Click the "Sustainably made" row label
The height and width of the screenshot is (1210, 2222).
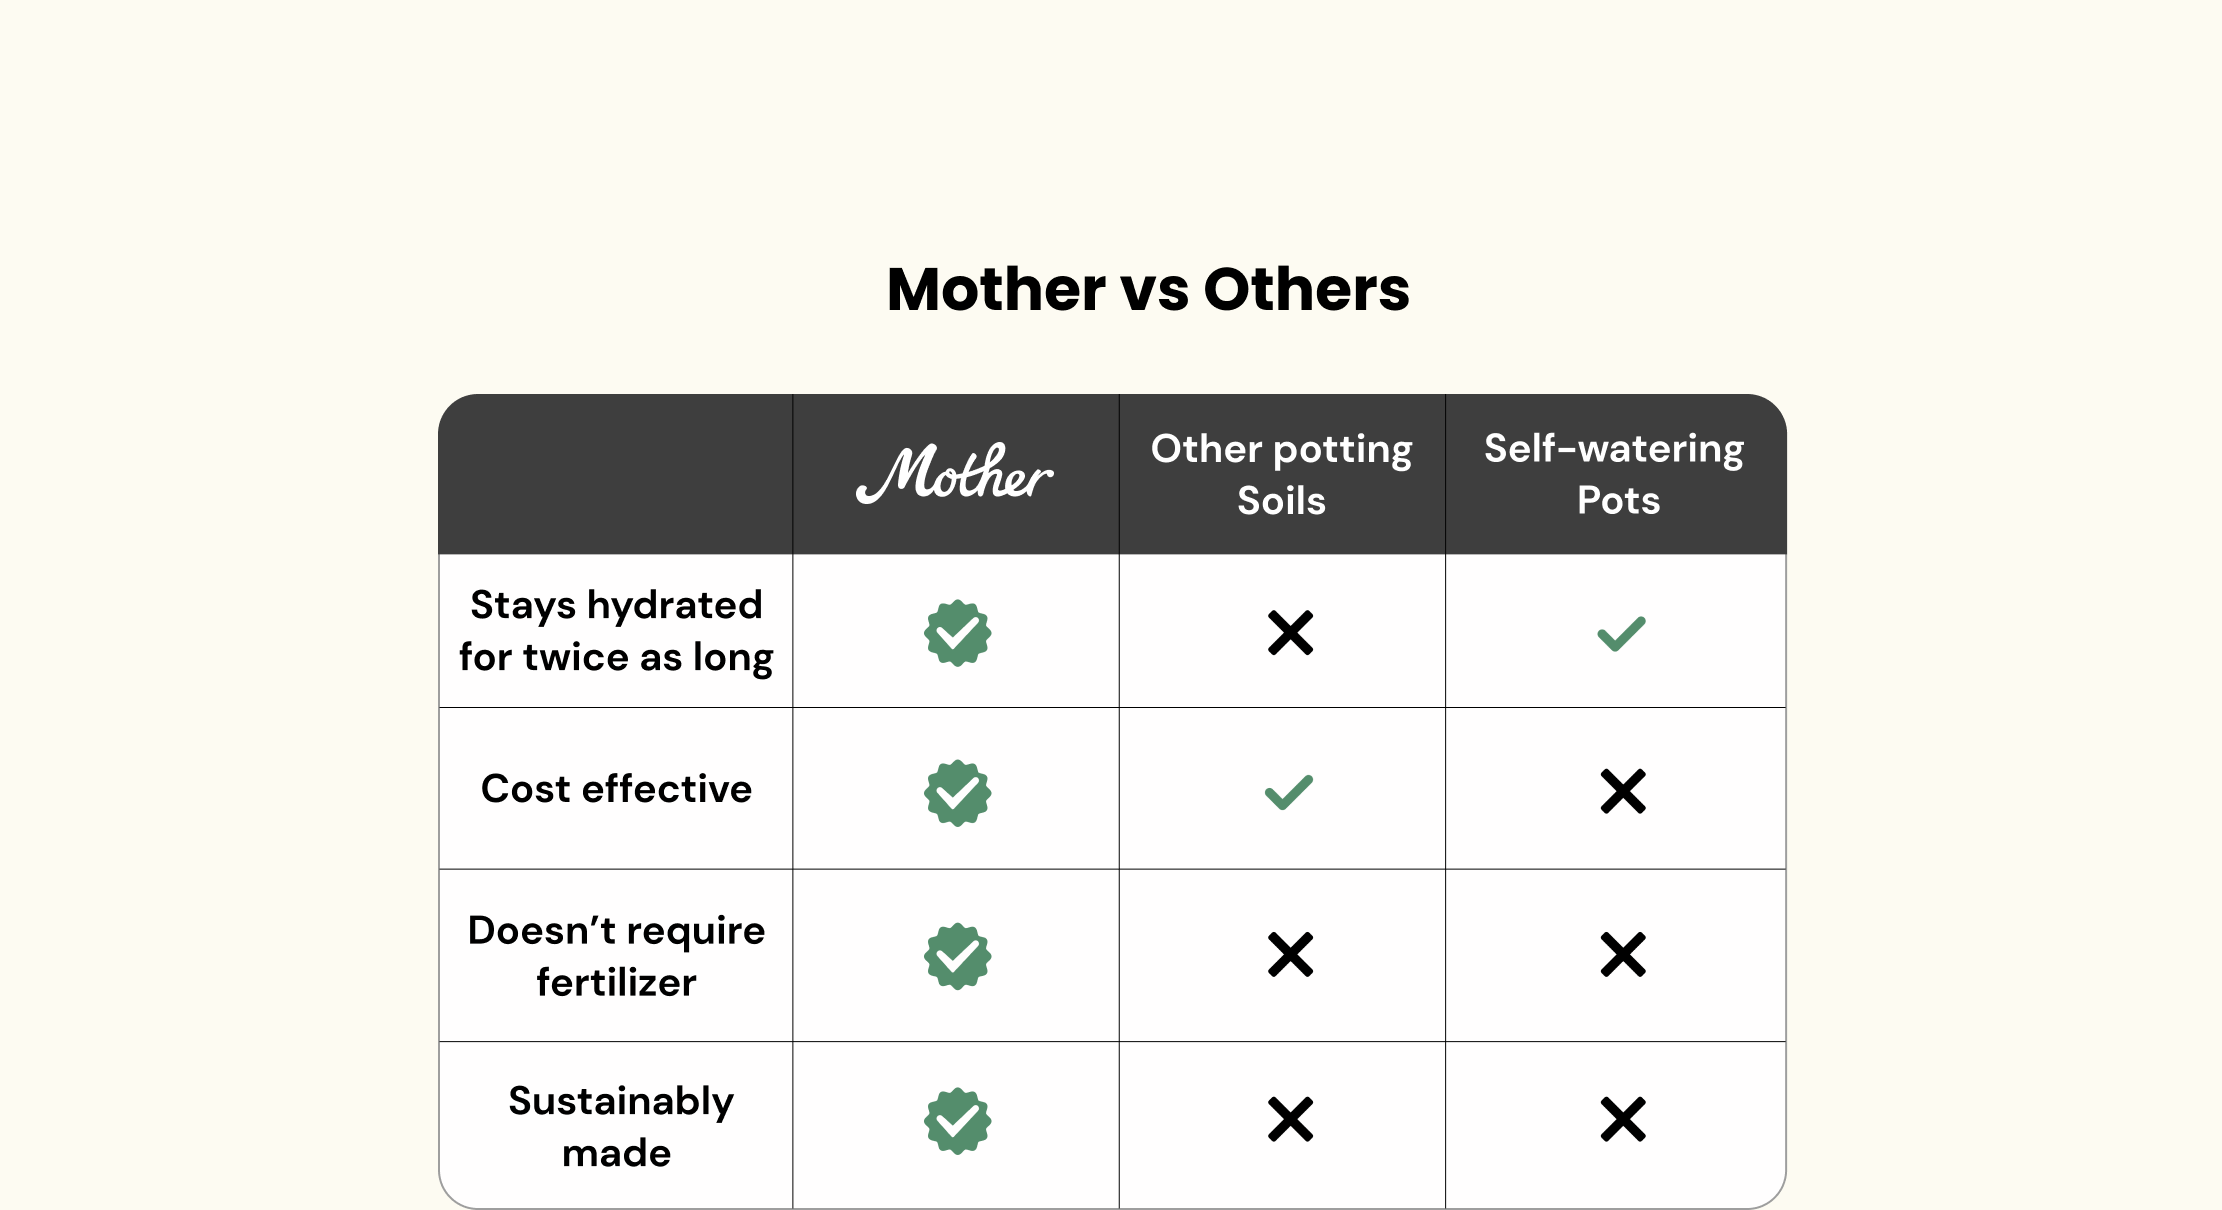pos(620,1126)
